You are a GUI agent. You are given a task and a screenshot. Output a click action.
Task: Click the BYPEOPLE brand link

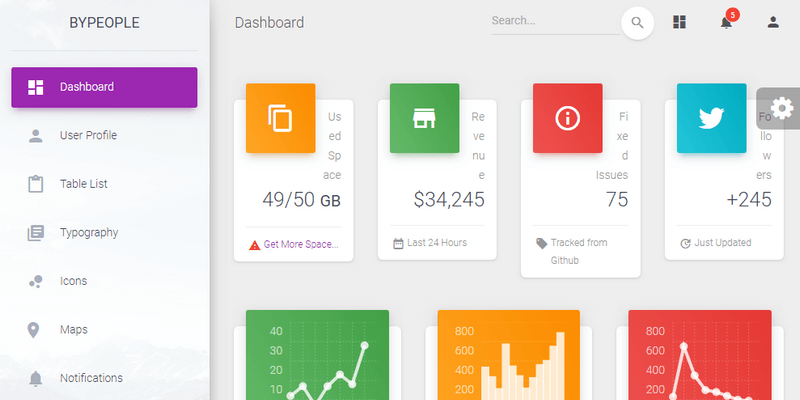pos(104,22)
